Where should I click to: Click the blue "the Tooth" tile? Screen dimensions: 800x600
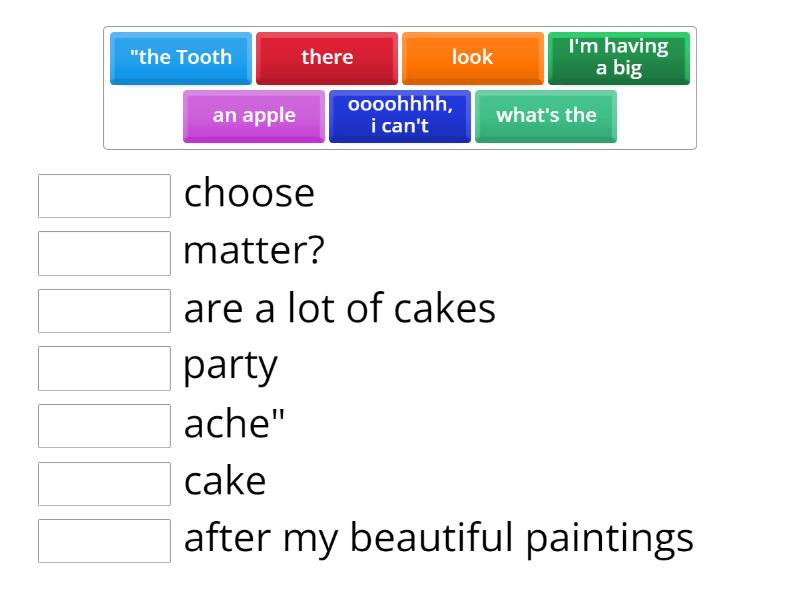pos(181,57)
